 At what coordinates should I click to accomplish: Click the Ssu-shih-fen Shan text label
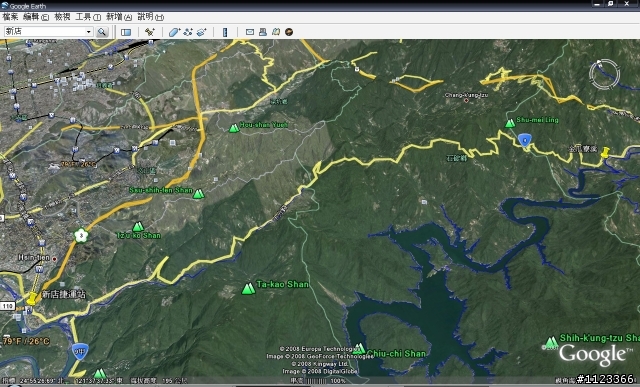click(161, 190)
